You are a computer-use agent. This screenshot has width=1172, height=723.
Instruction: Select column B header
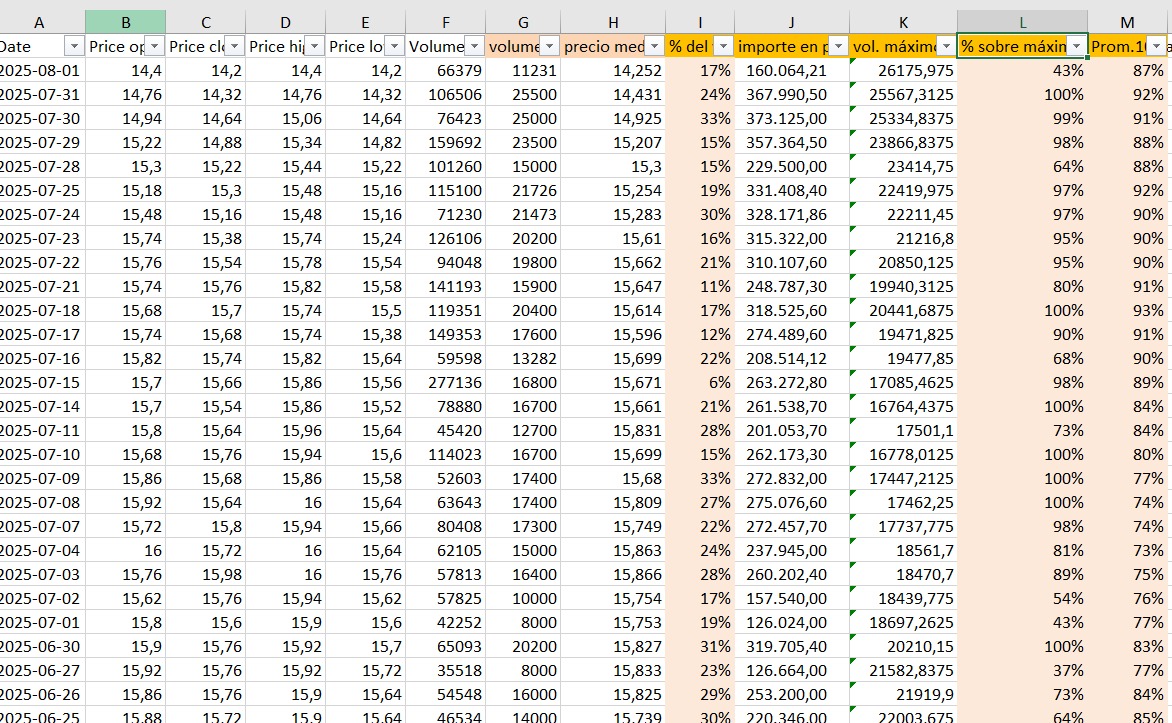tap(125, 22)
